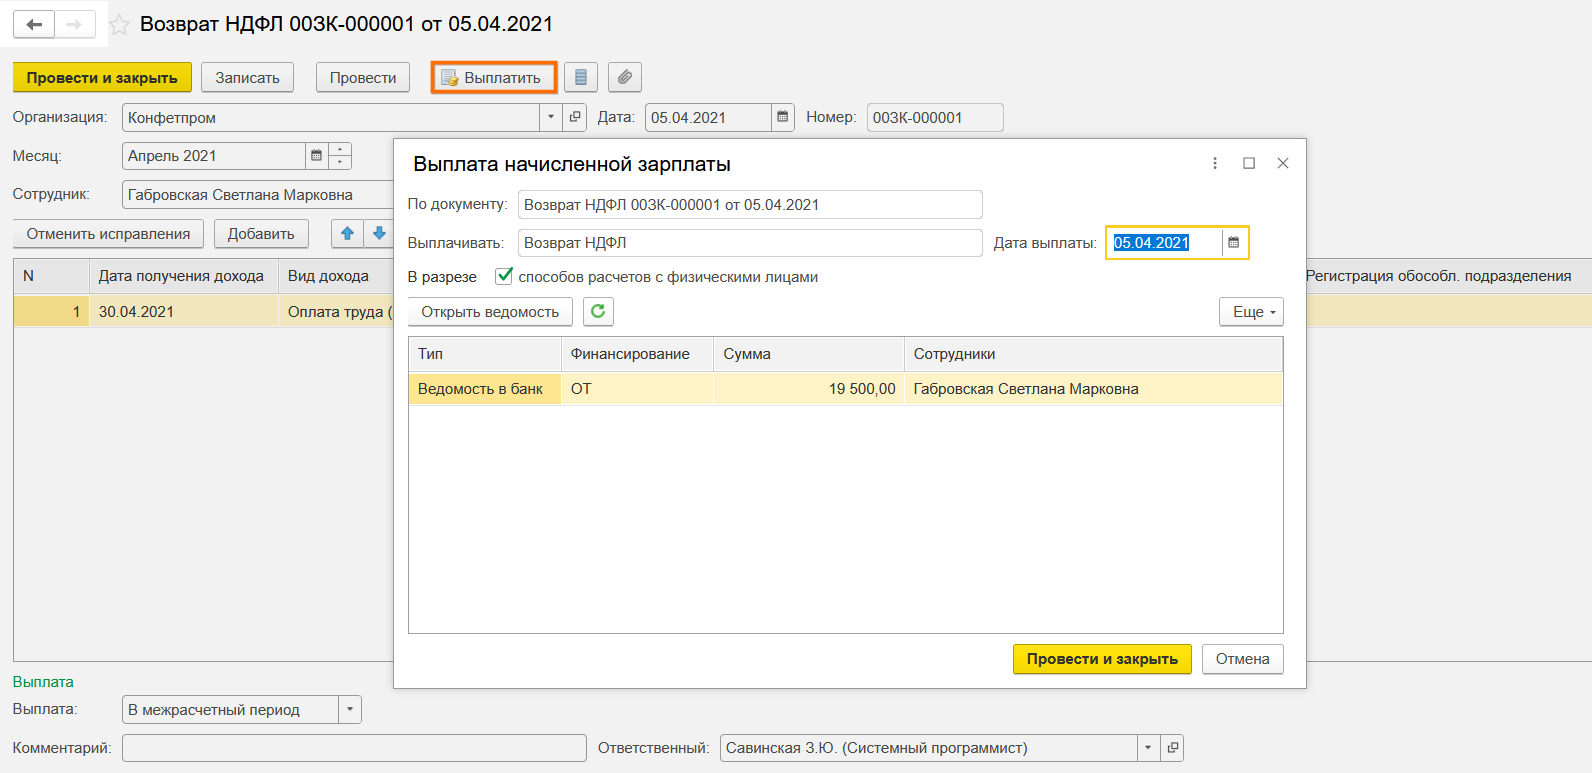
Task: Open calendar picker for Дата field
Action: click(783, 117)
